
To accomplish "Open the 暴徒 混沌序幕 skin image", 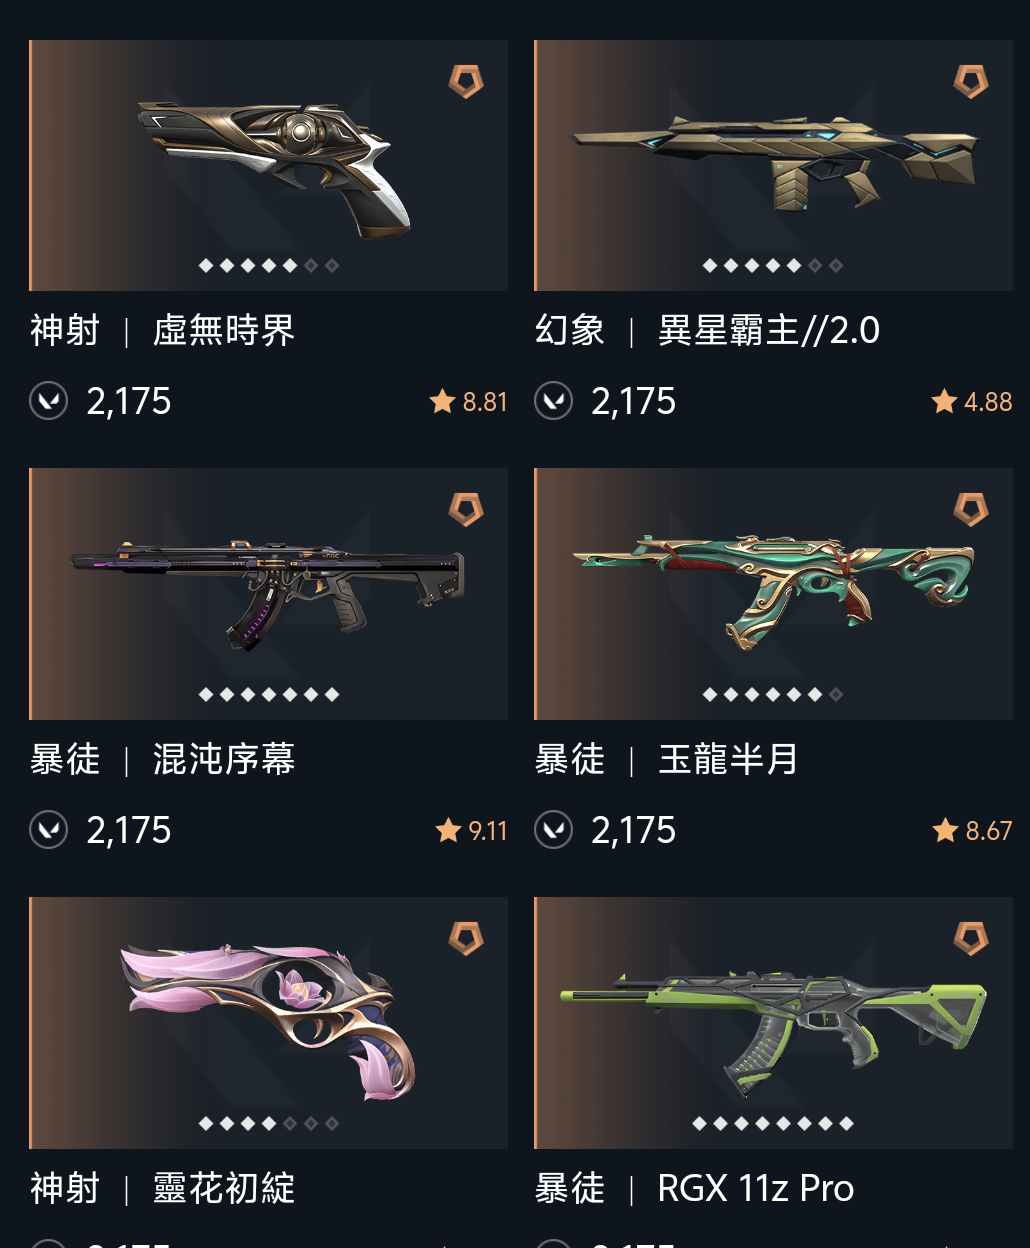I will (x=269, y=594).
